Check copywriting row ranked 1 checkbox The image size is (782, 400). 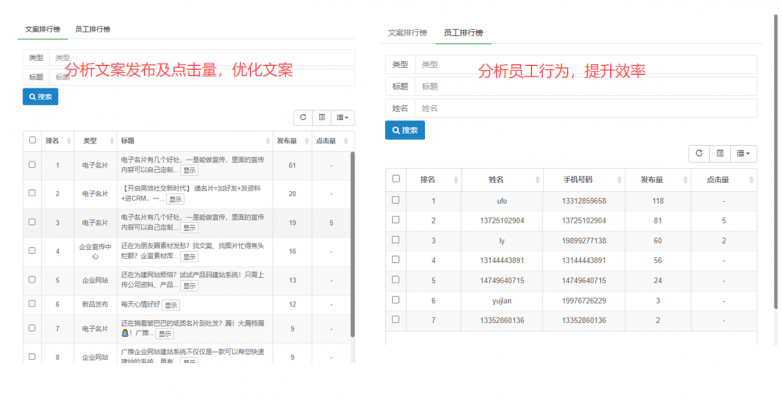(x=32, y=164)
